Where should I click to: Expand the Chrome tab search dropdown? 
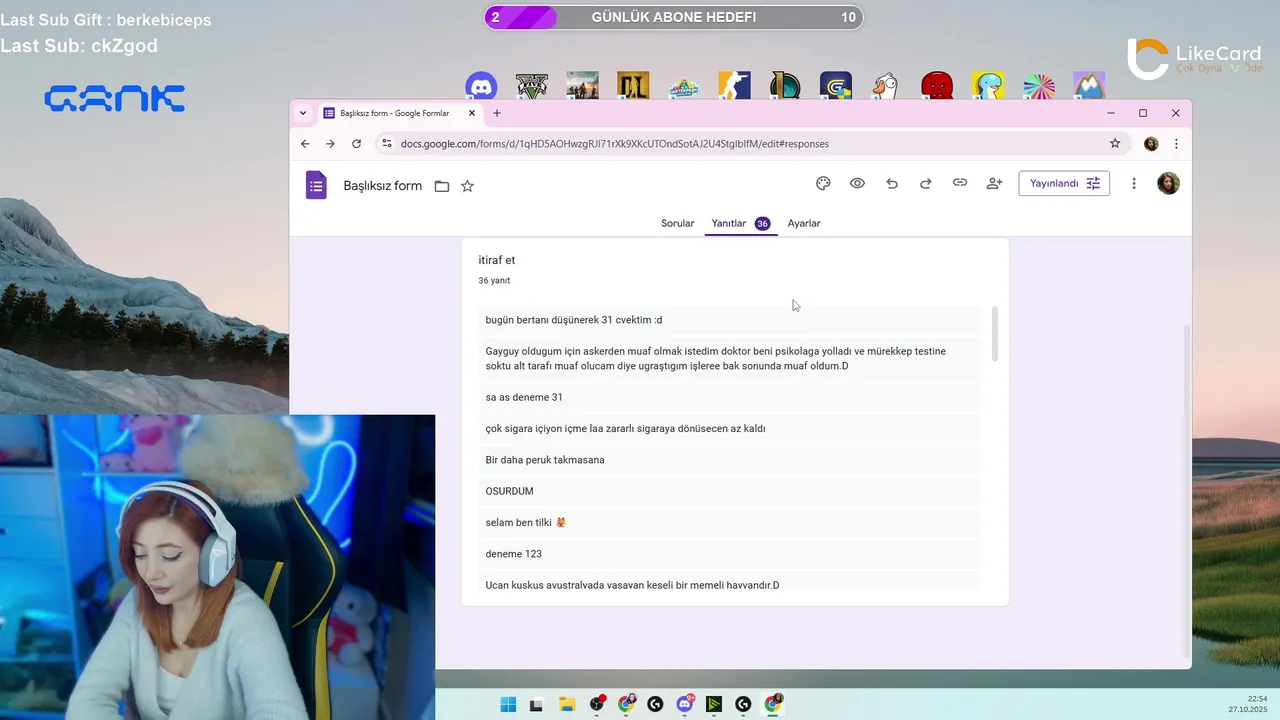tap(303, 113)
